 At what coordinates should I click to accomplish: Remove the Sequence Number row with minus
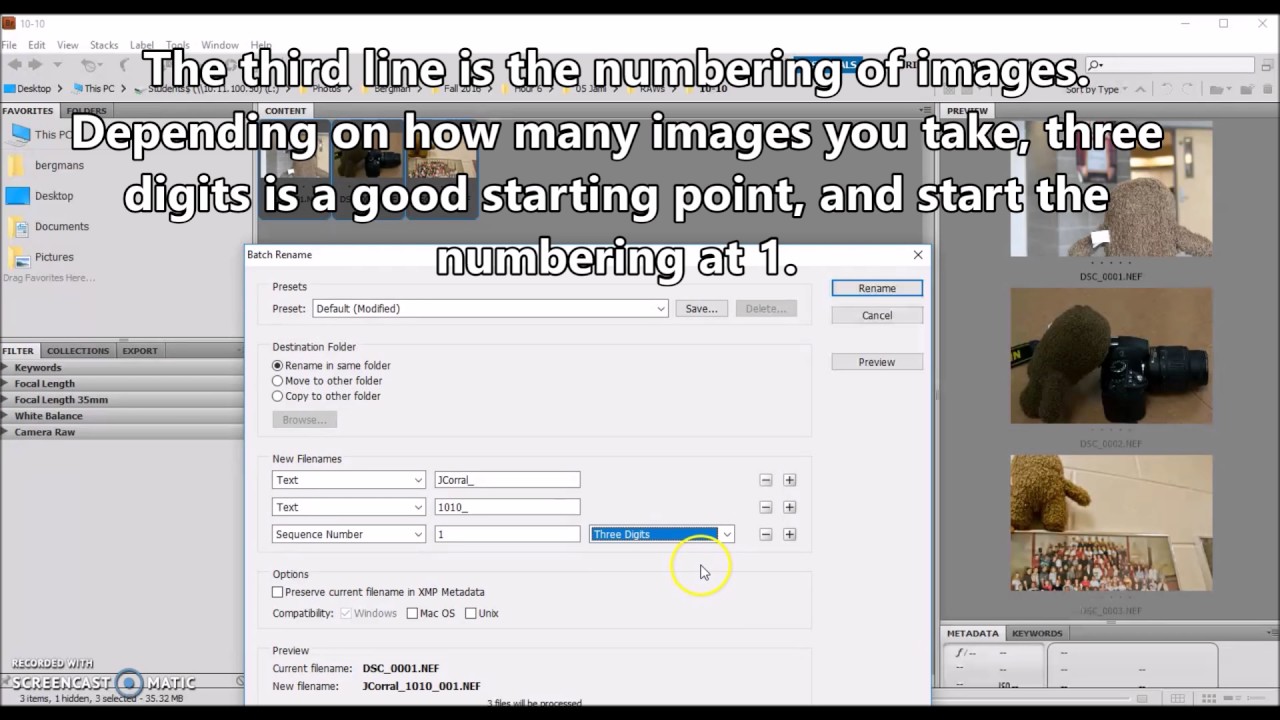(x=765, y=534)
